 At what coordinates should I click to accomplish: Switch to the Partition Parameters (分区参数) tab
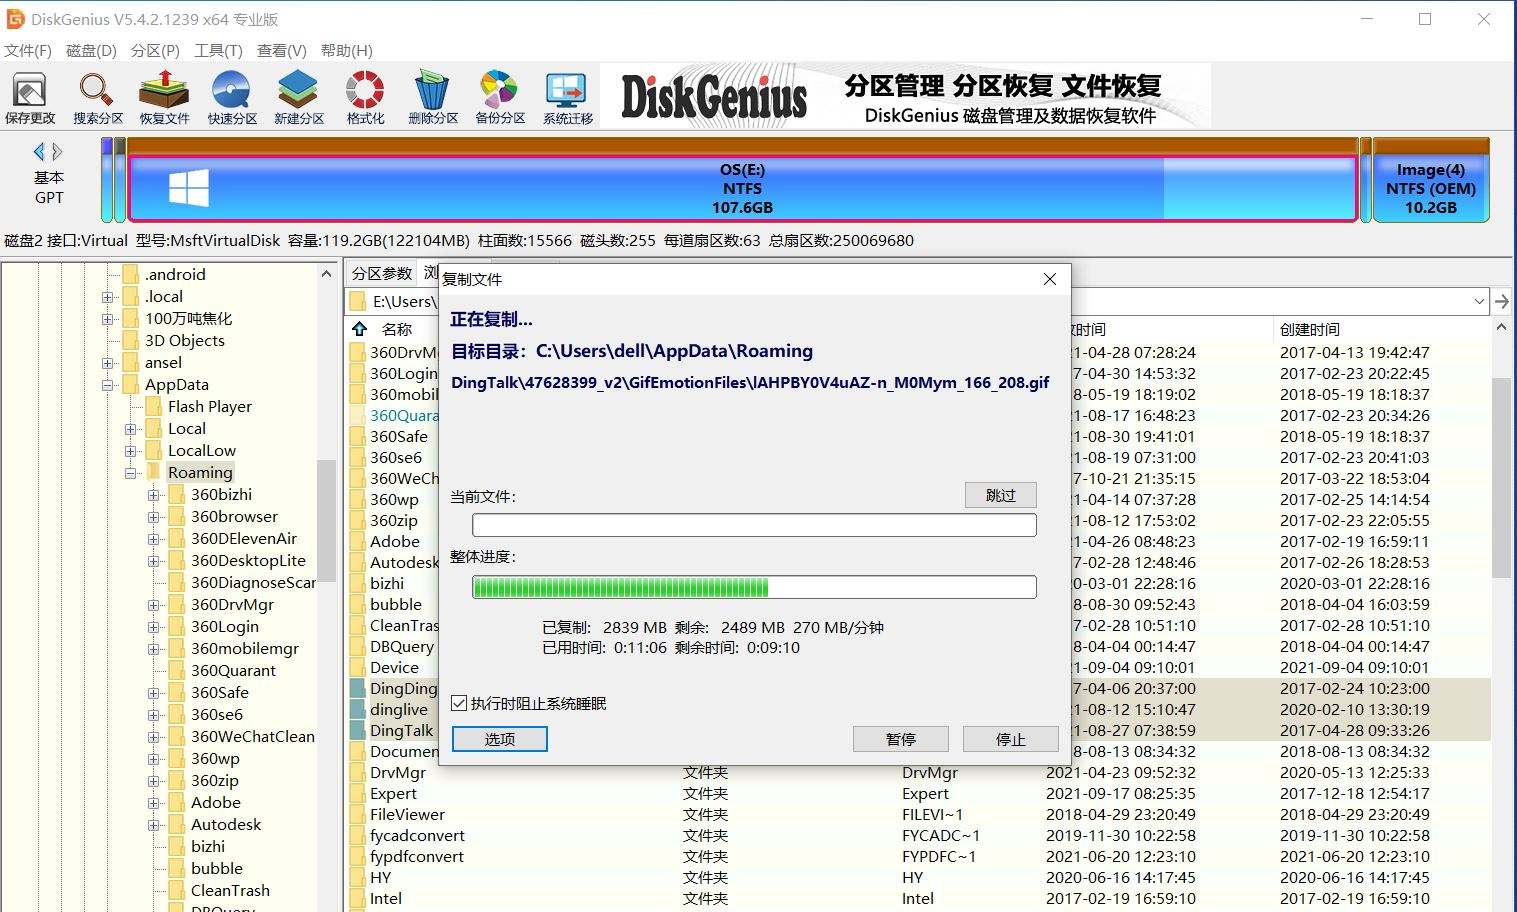click(x=382, y=273)
